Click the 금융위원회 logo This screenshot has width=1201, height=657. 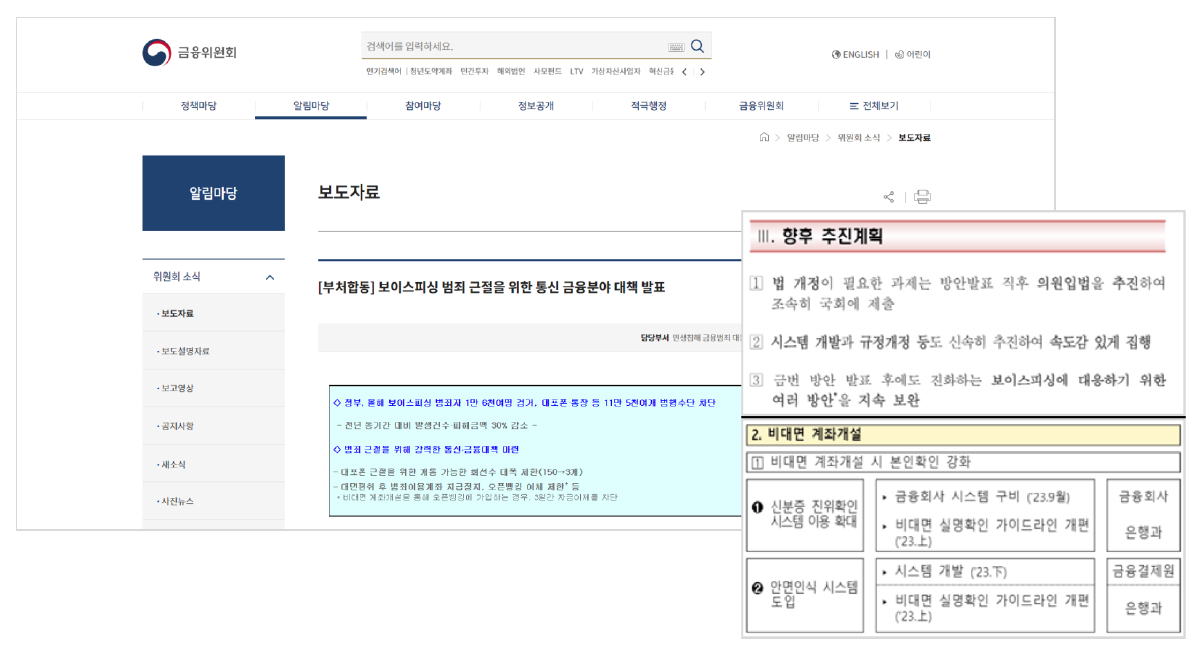click(189, 53)
